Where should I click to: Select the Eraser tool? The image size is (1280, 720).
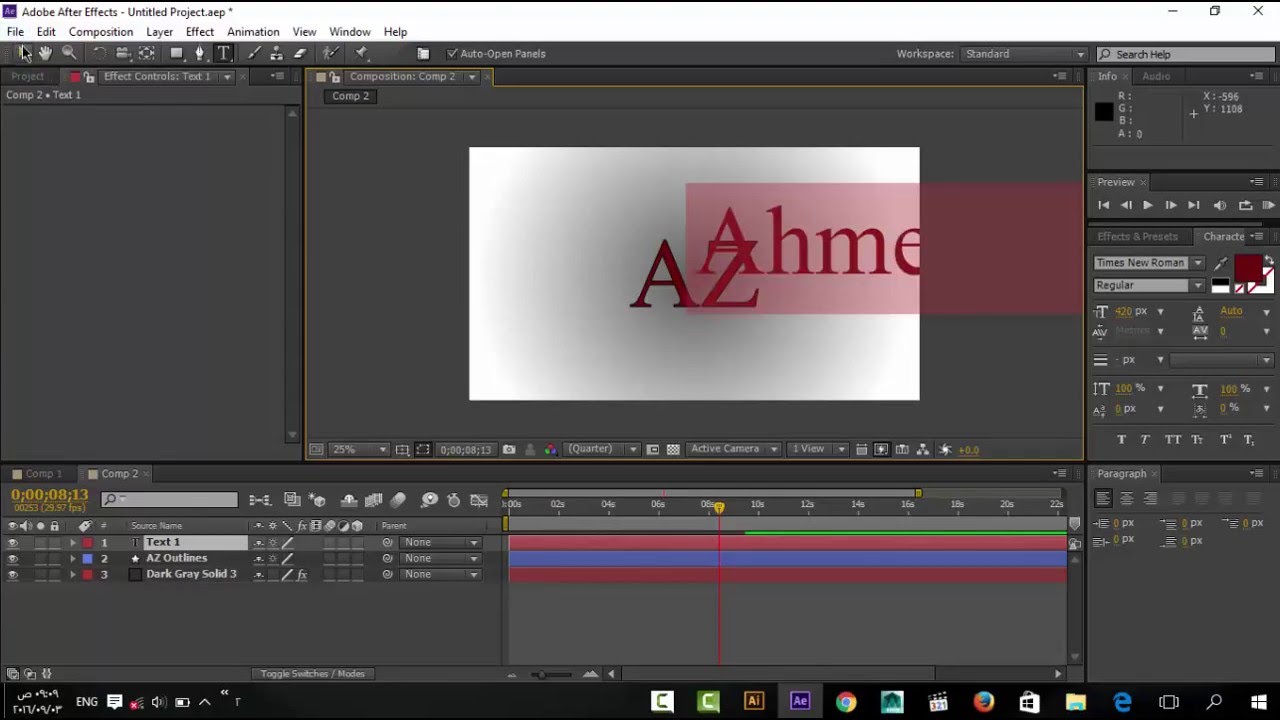(299, 53)
